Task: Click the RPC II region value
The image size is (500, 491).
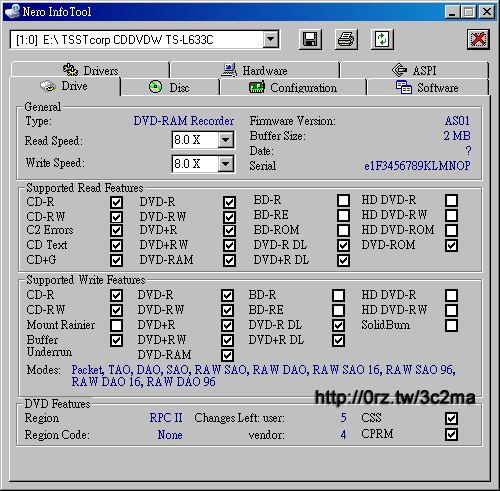Action: click(166, 418)
